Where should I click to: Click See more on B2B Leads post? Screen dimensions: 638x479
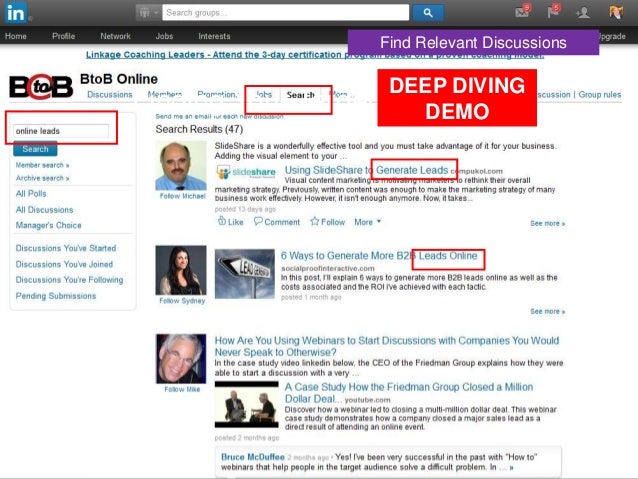pyautogui.click(x=547, y=311)
